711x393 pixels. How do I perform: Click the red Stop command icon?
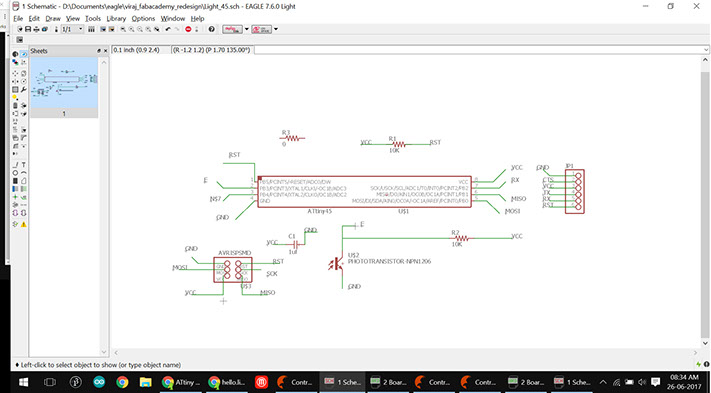pyautogui.click(x=188, y=29)
